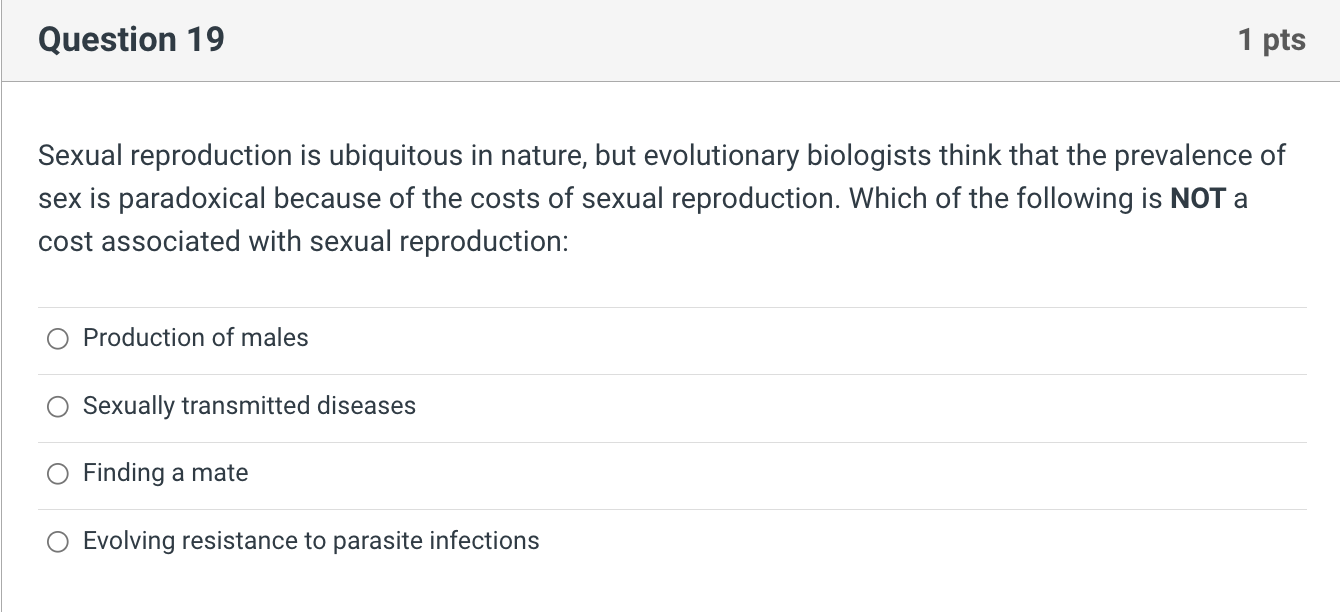Click the phrase "evolutionary biologists" in the question

tap(776, 156)
